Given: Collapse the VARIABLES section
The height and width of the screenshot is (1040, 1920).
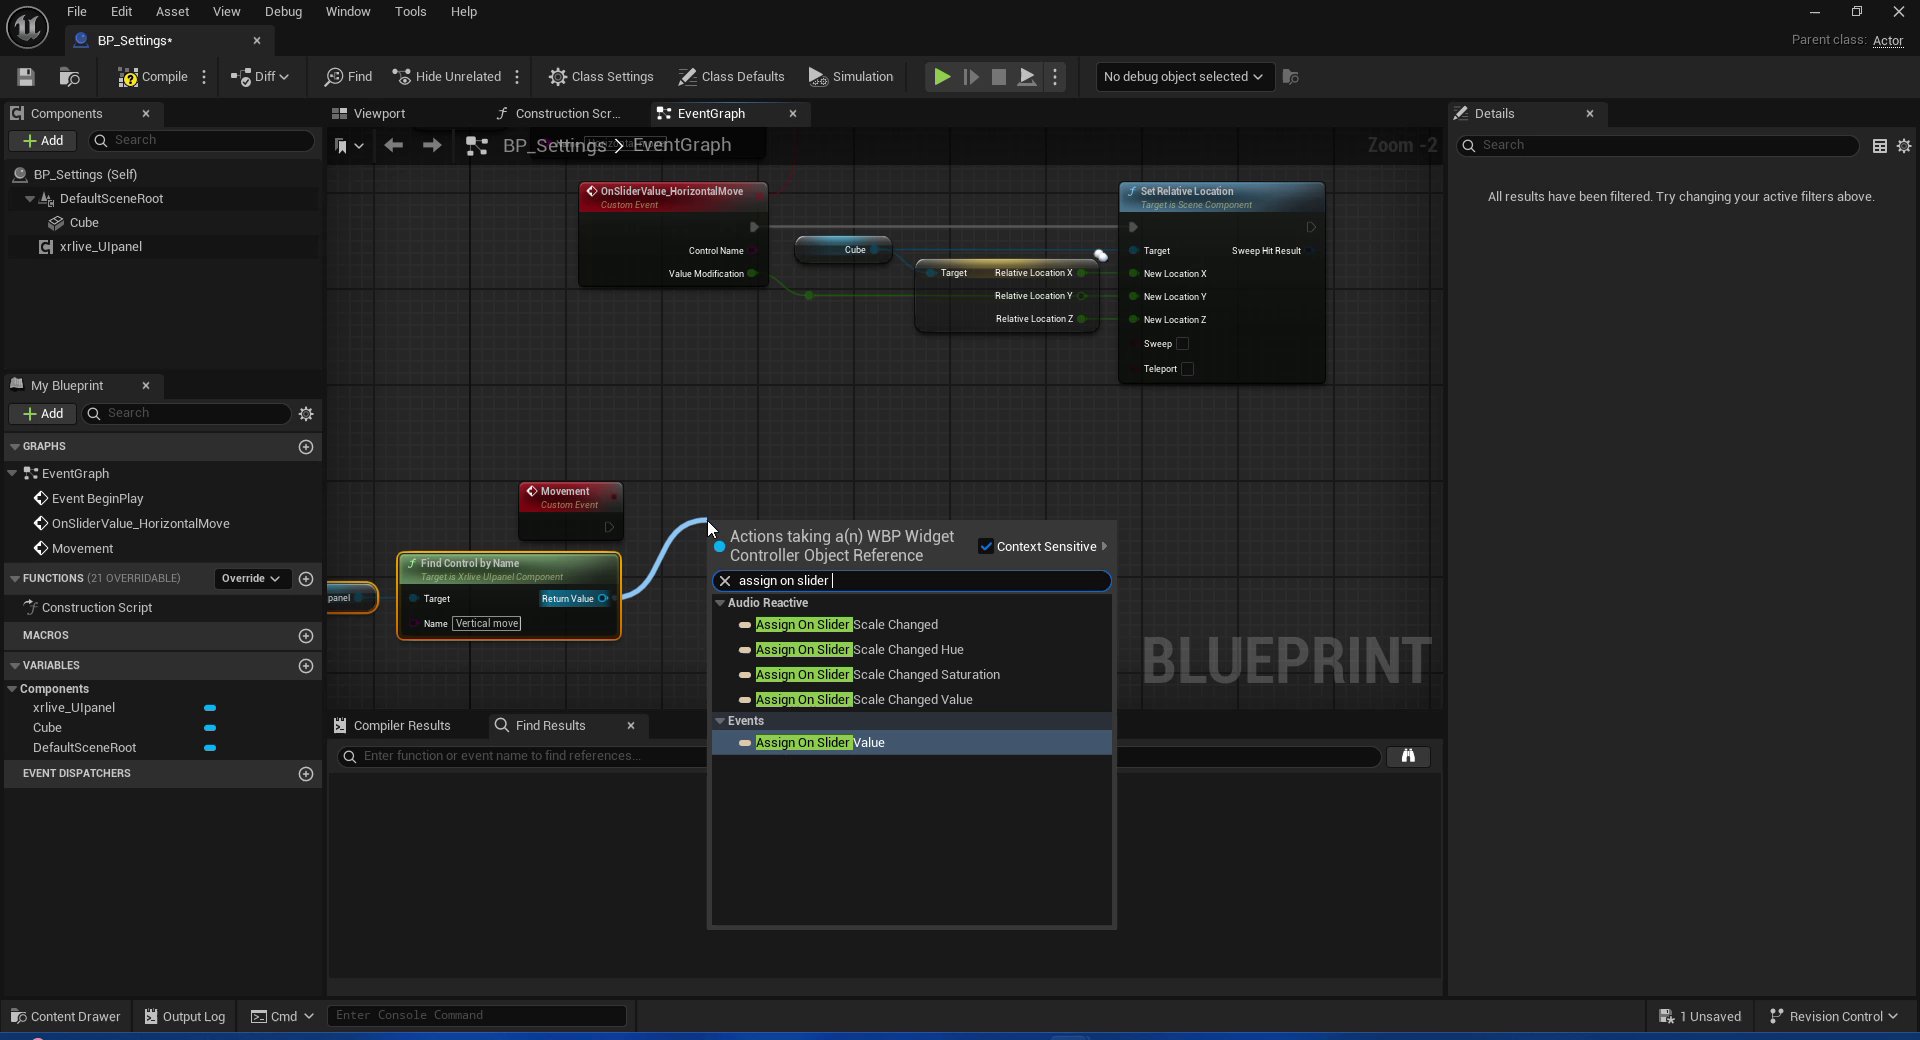Looking at the screenshot, I should point(14,666).
